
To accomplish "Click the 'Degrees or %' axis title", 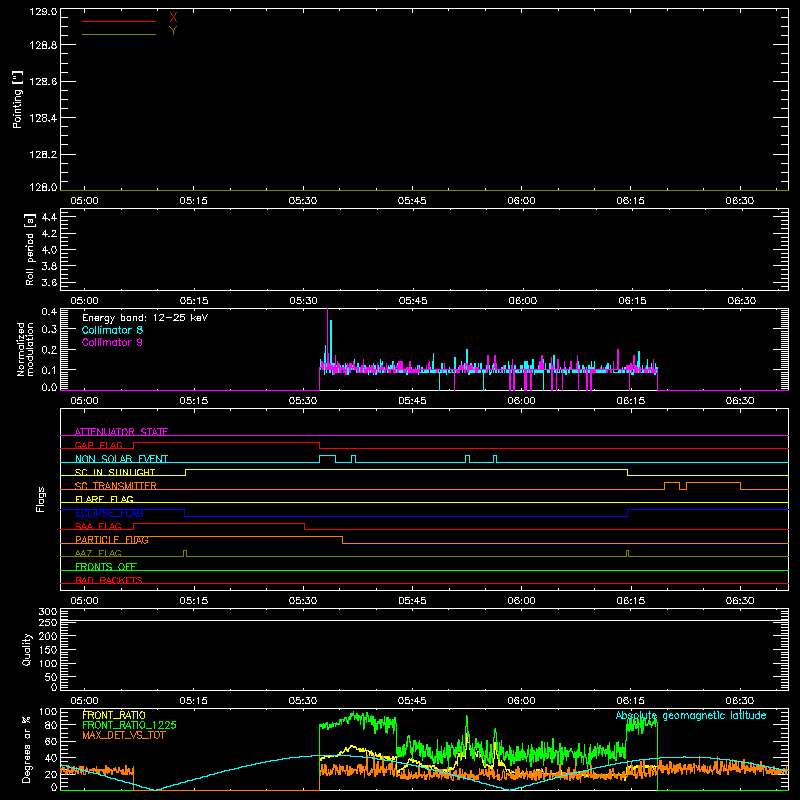I will tap(27, 749).
